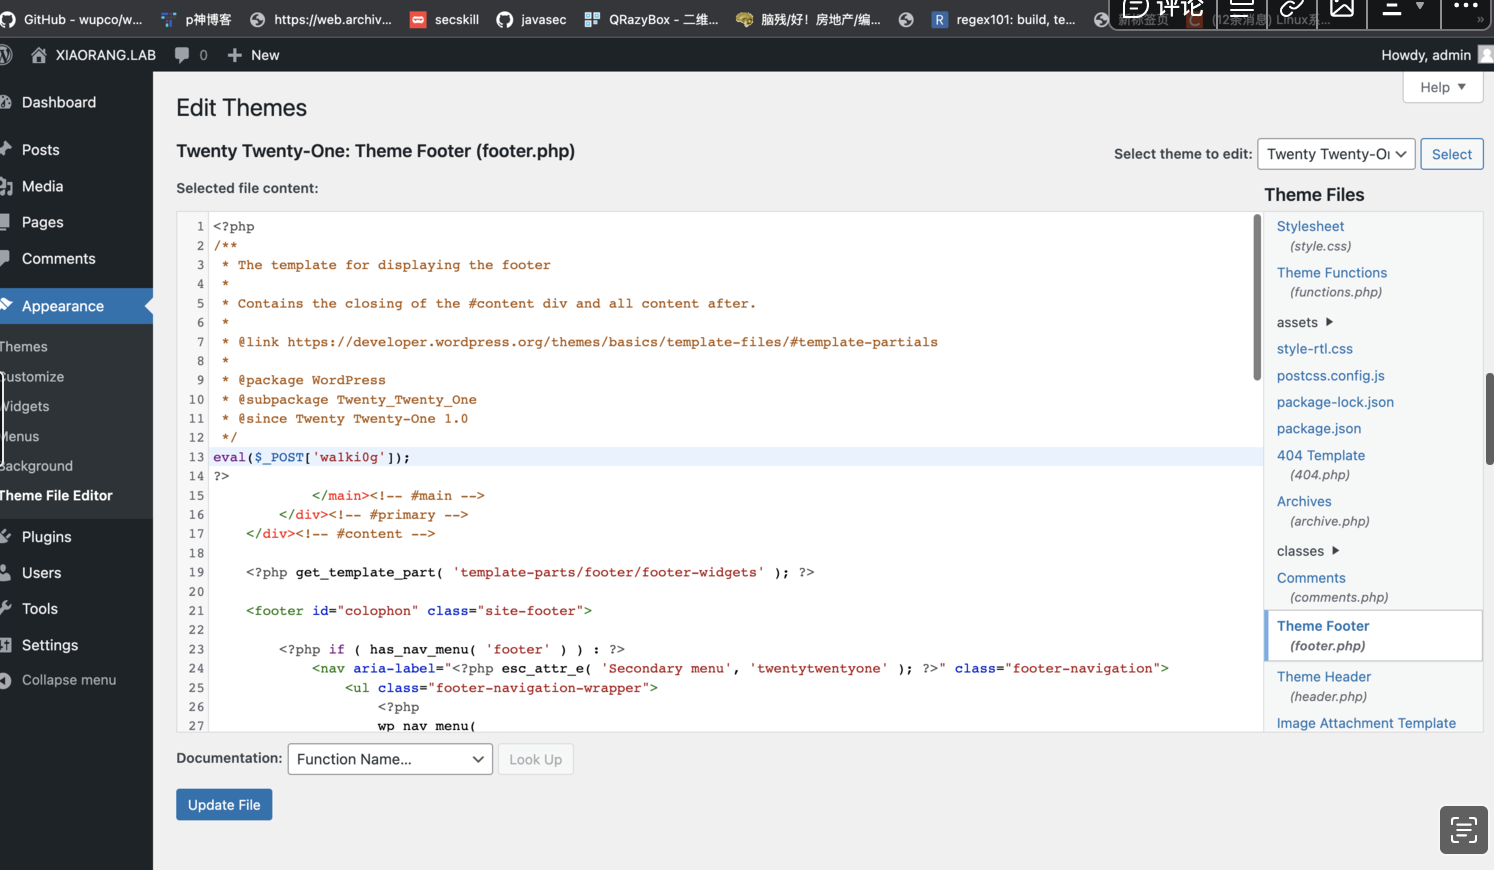Open 404 Template file
1494x874 pixels.
[1320, 456]
